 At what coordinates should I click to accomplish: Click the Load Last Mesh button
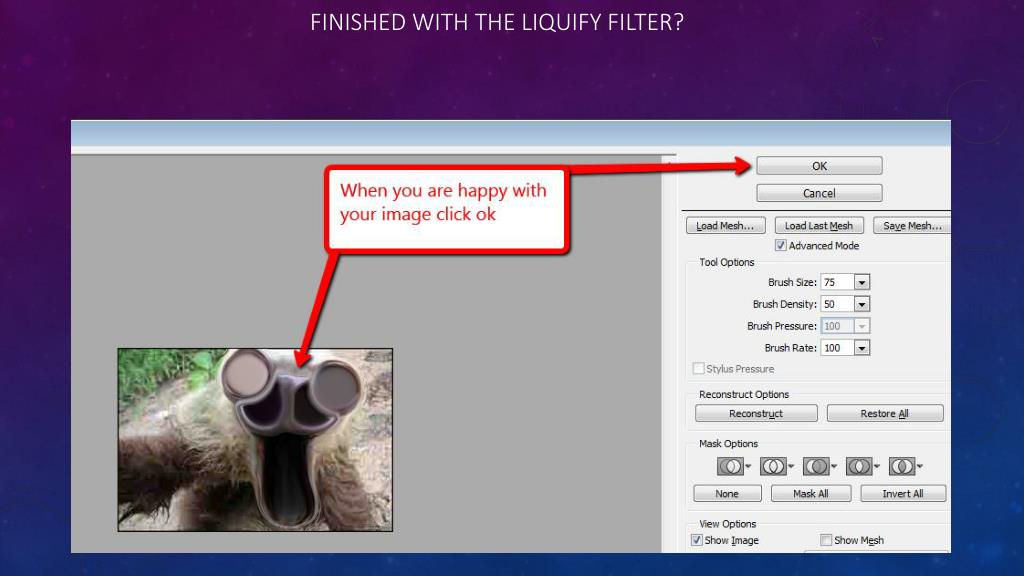819,225
